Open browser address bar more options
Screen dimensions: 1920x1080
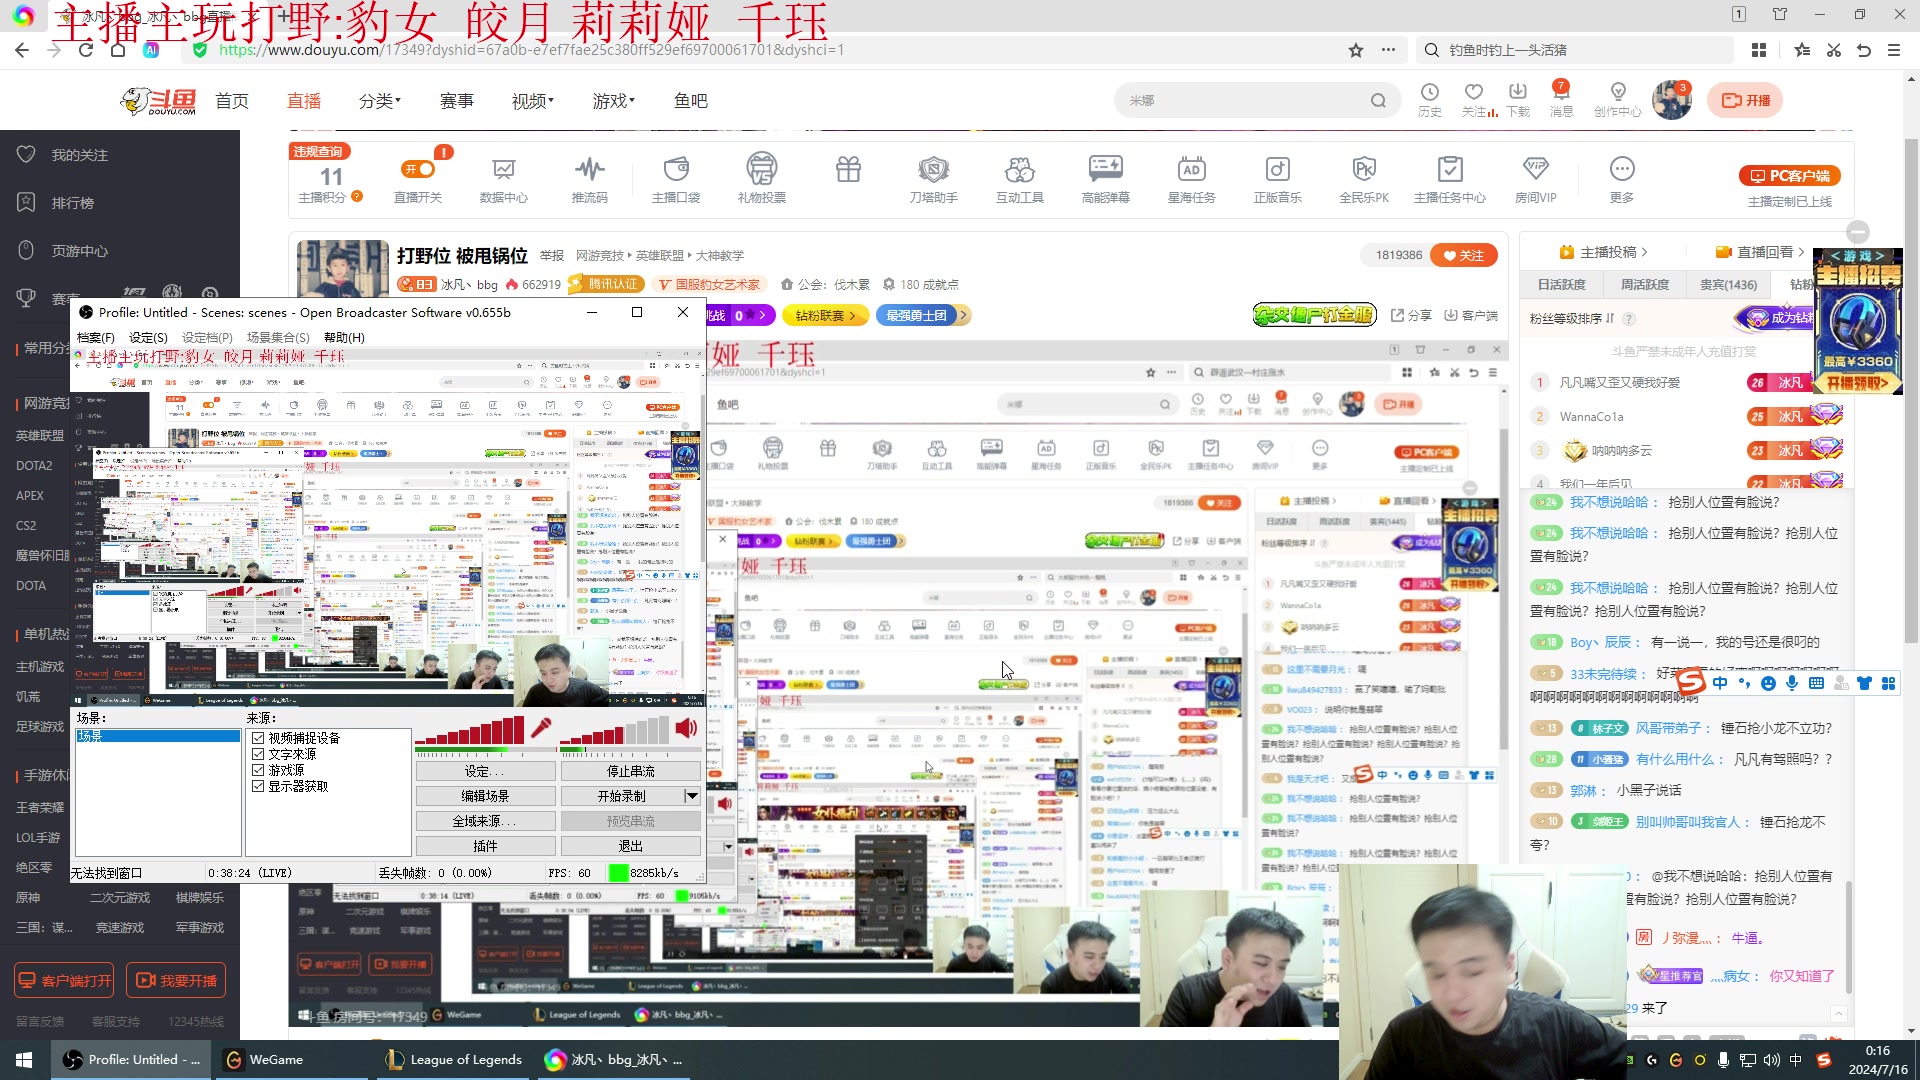(1388, 50)
